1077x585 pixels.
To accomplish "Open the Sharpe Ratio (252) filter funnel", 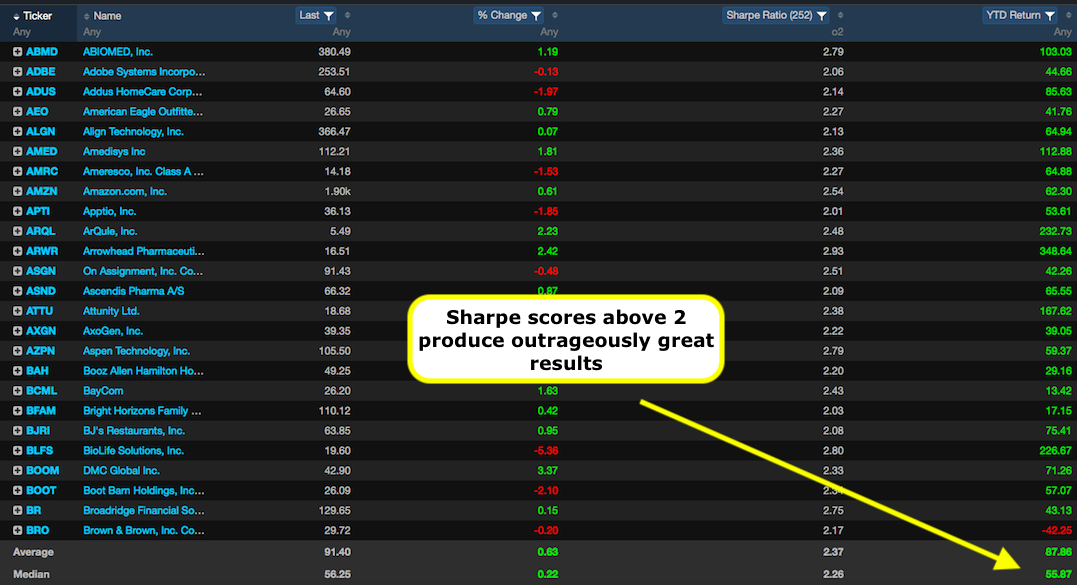I will pos(821,15).
